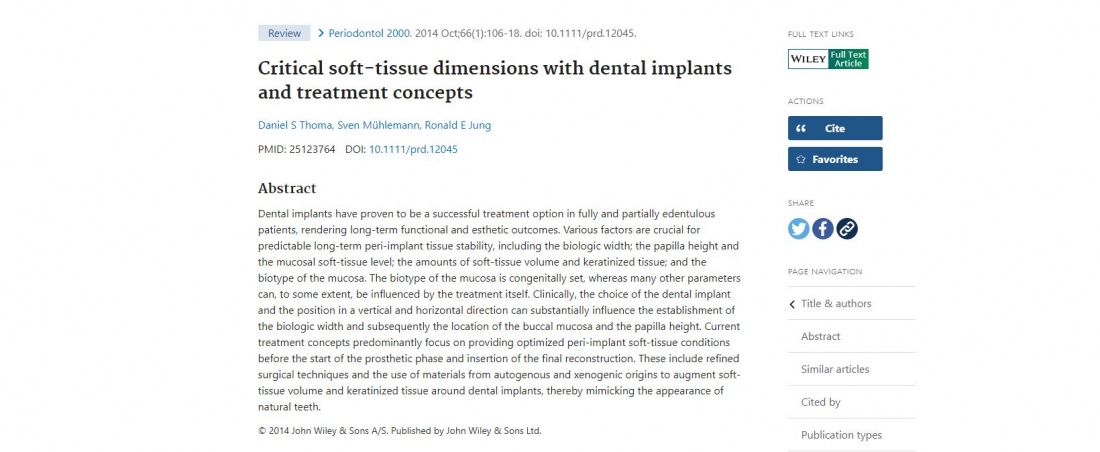Viewport: 1100px width, 452px height.
Task: Open the DOI link next to PMID
Action: click(413, 149)
